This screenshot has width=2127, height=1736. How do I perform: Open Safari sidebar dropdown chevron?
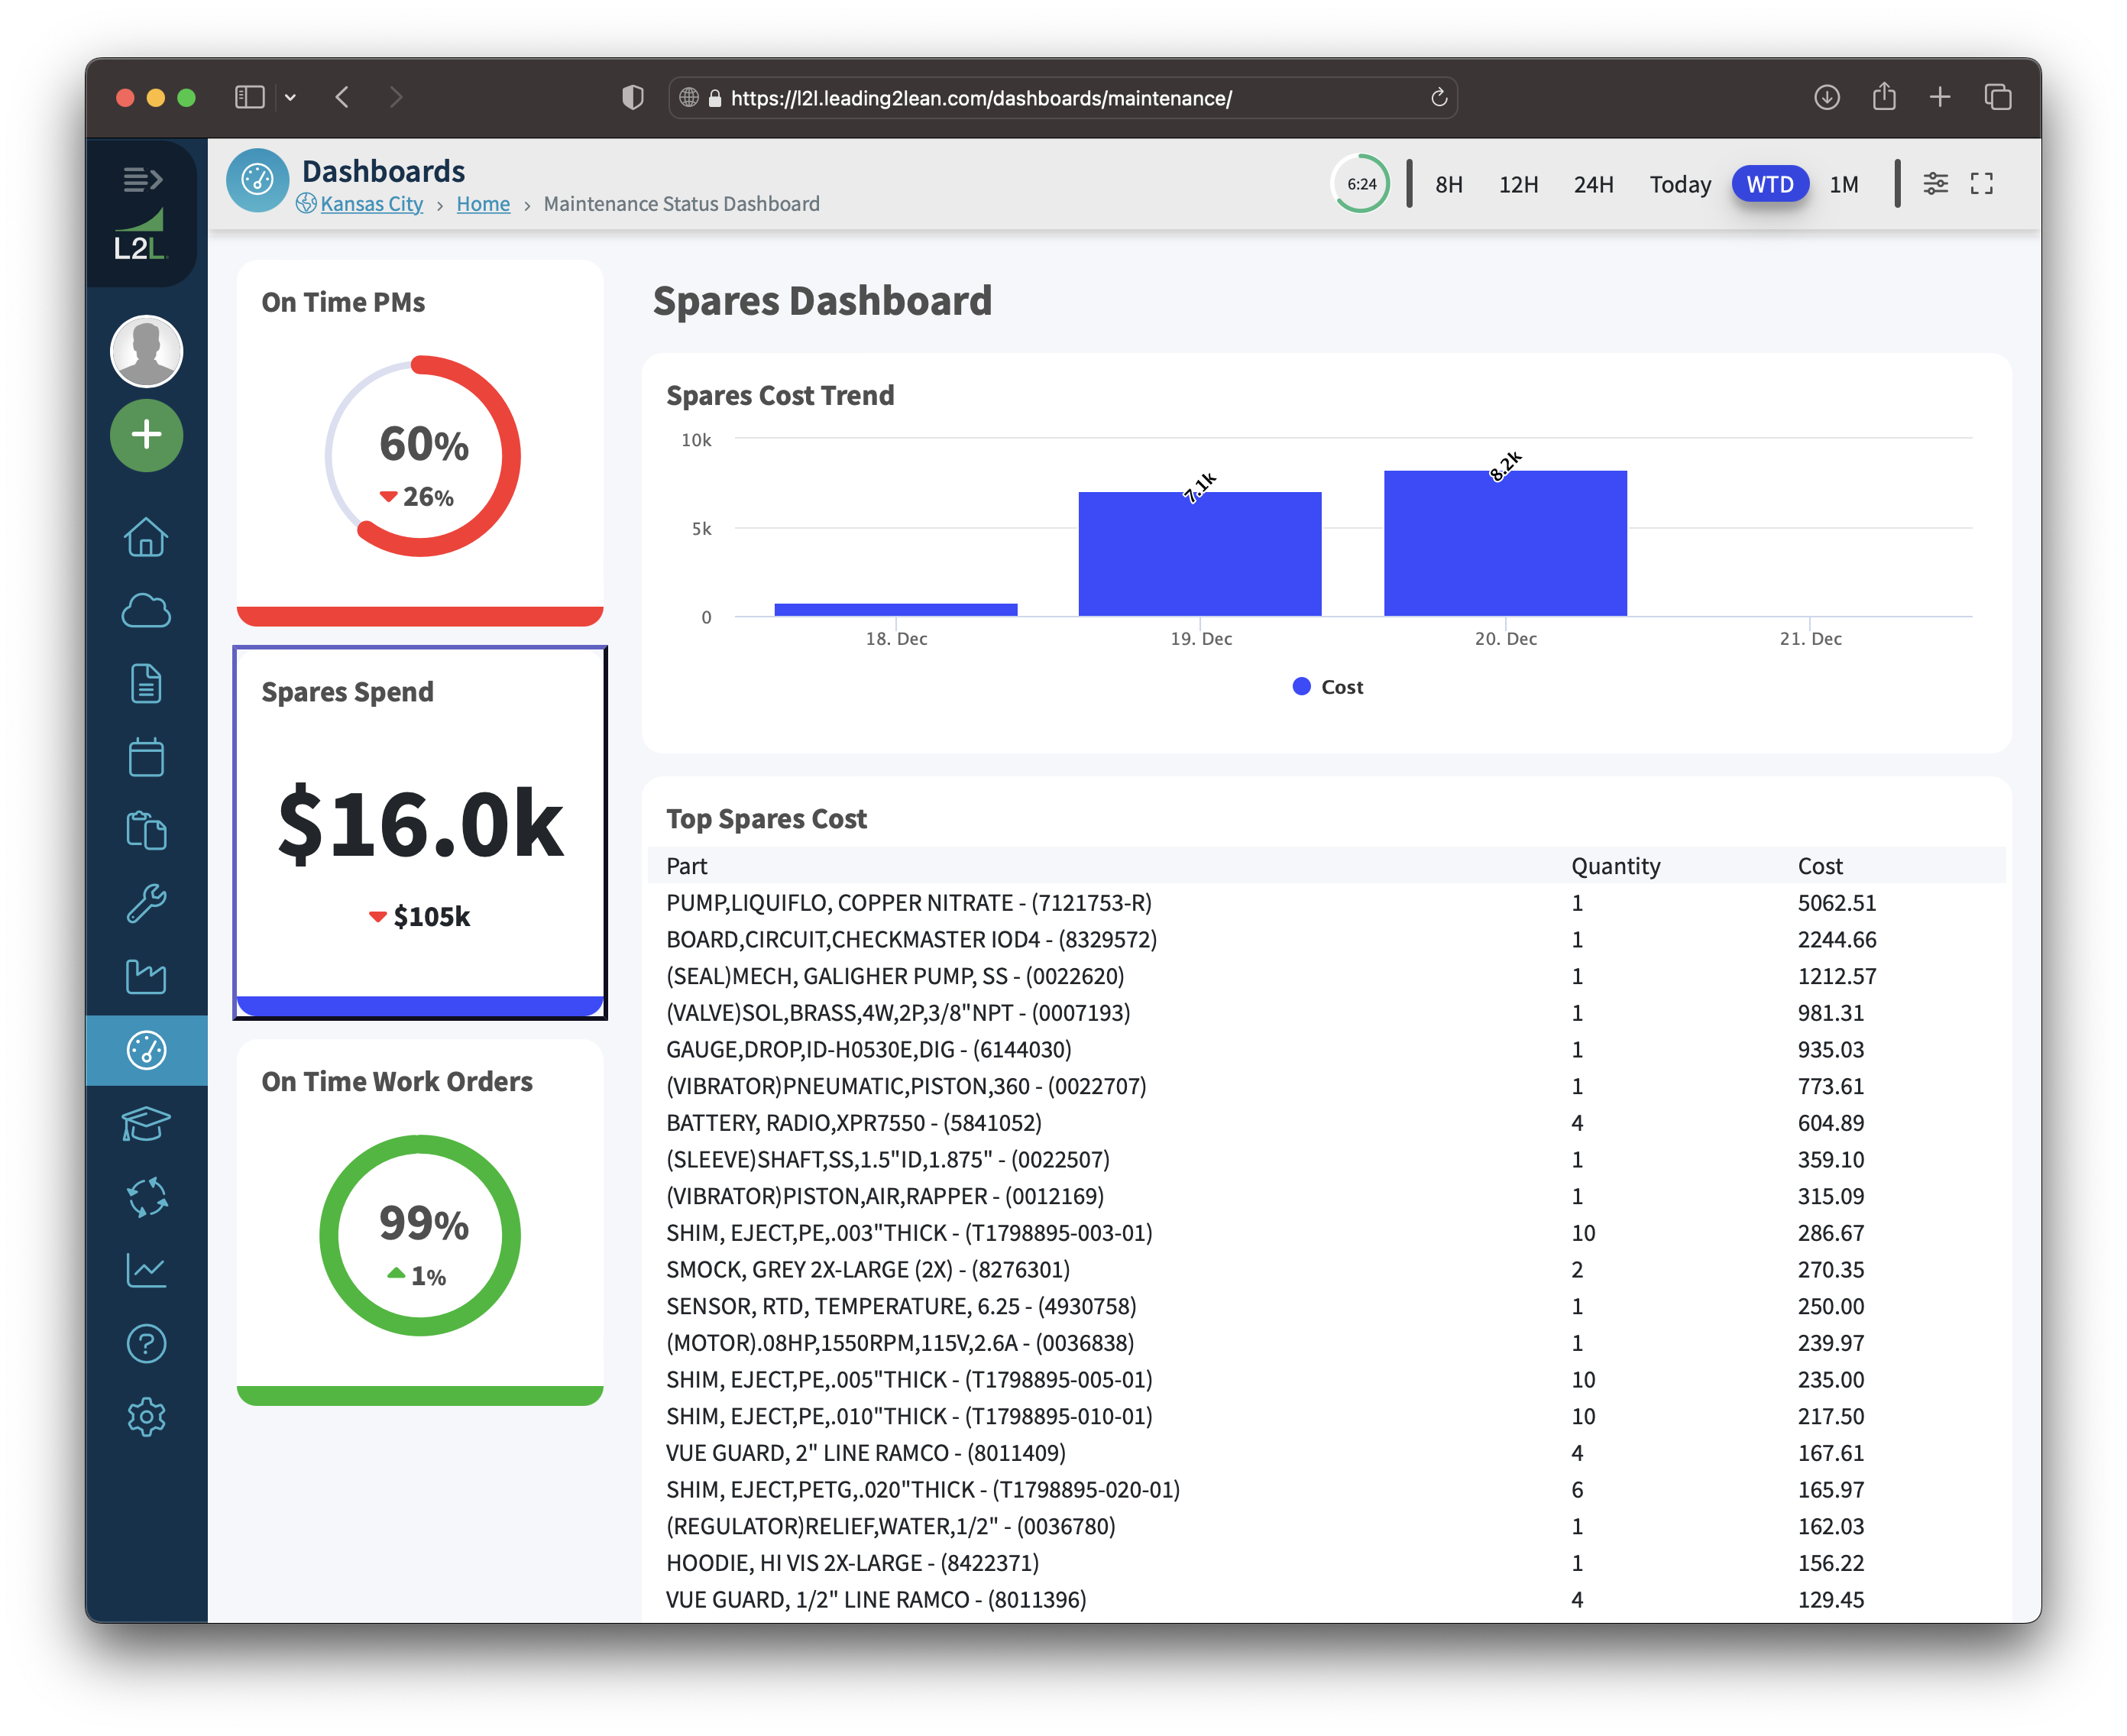pyautogui.click(x=290, y=97)
